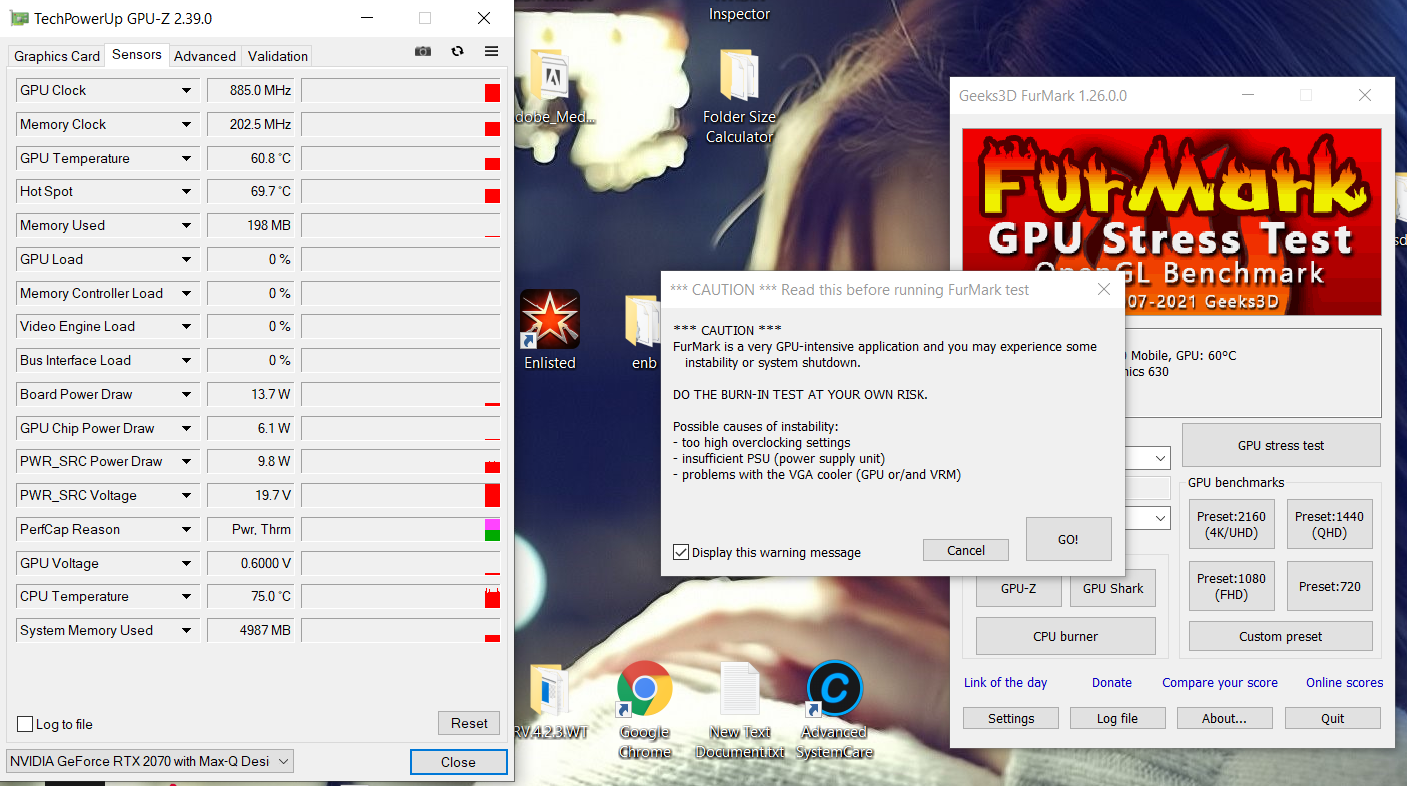Image resolution: width=1407 pixels, height=786 pixels.
Task: Open the Google Chrome desktop shortcut
Action: (645, 709)
